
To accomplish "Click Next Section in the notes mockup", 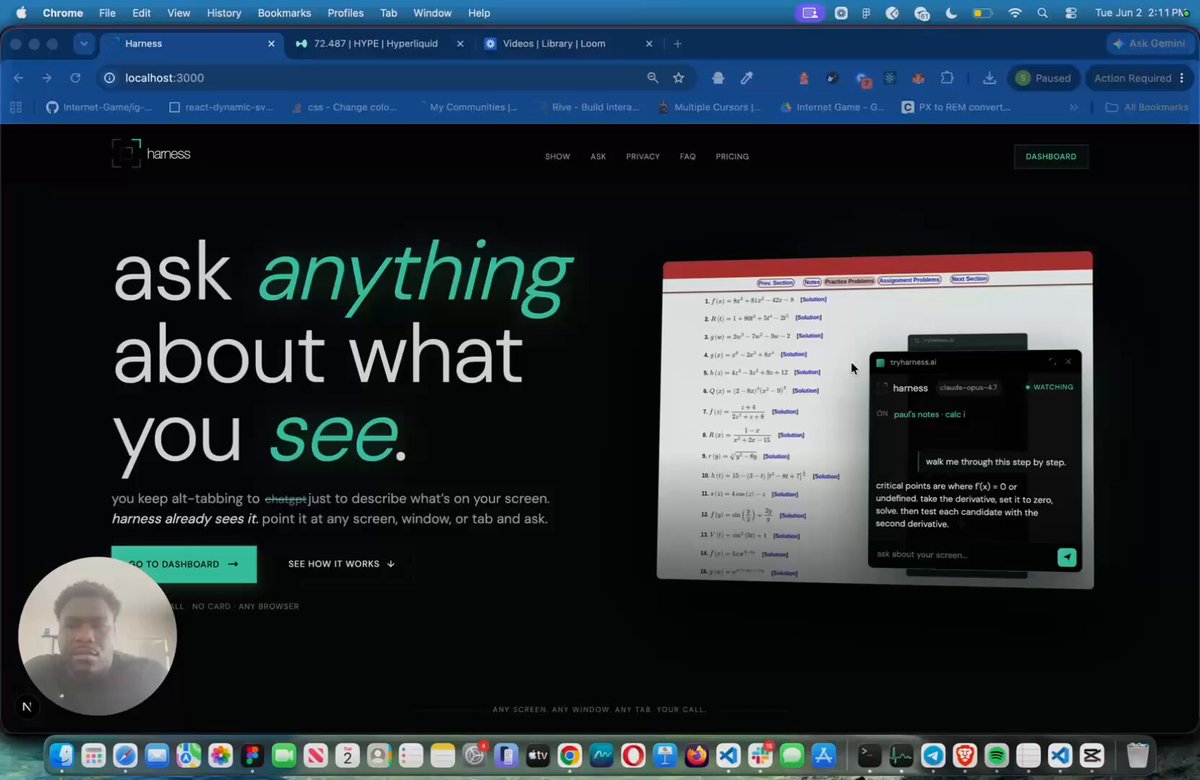I will (969, 279).
